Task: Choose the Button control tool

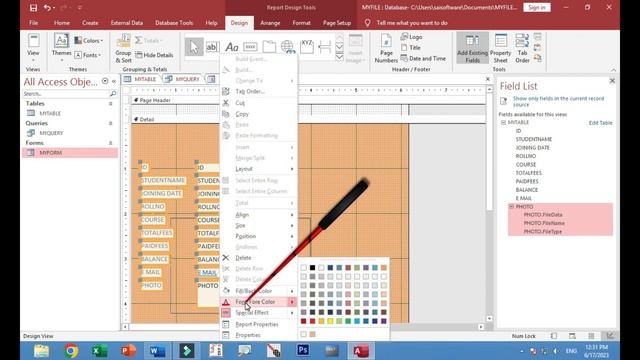Action: [250, 47]
